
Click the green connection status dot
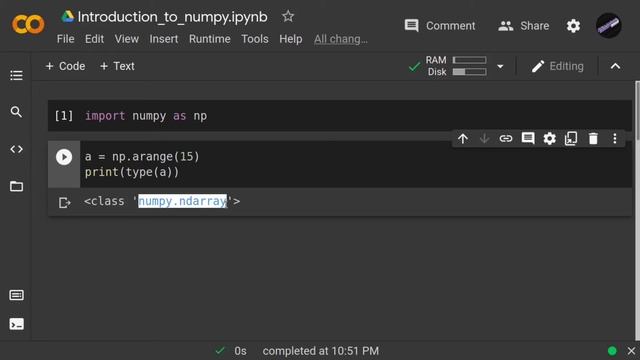point(612,351)
